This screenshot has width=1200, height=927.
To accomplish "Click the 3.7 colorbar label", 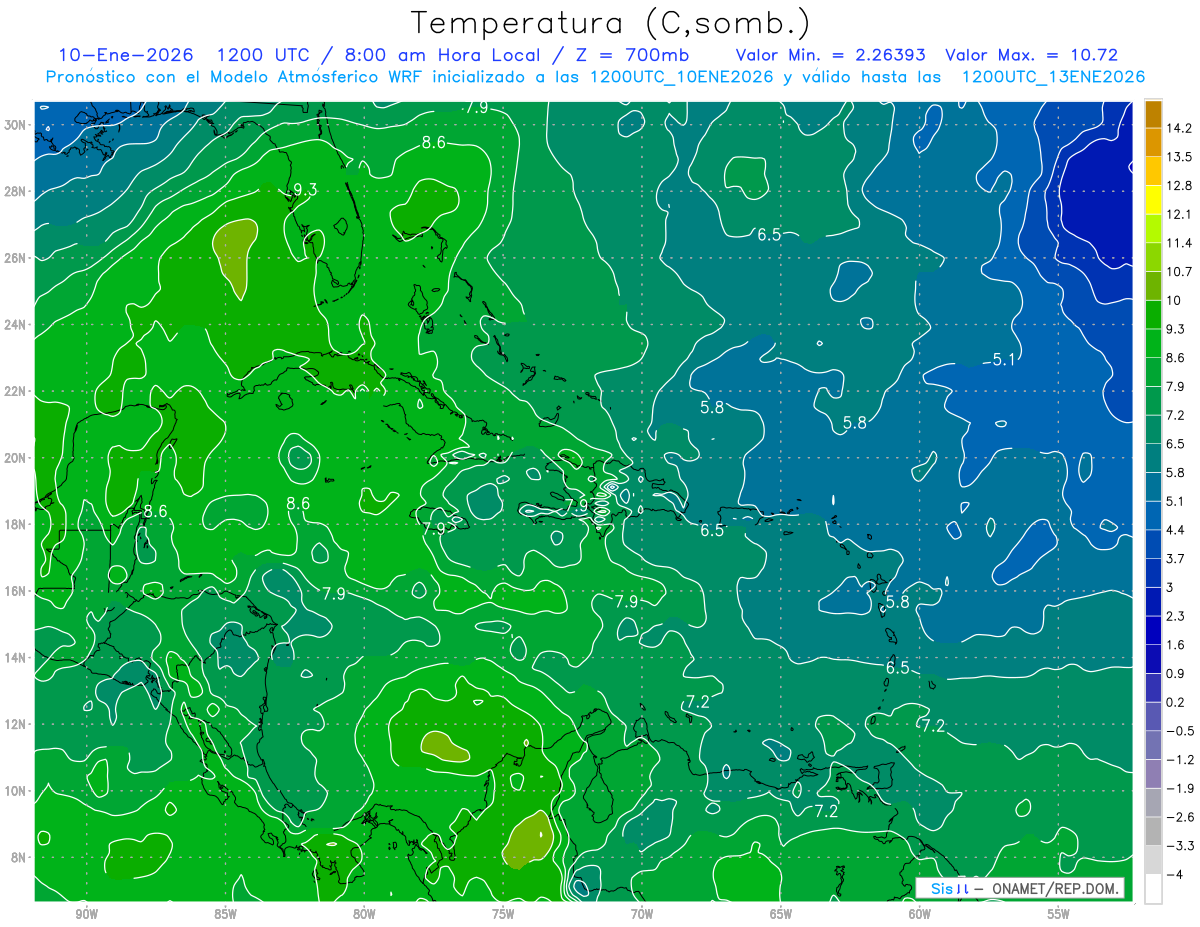I will click(x=1176, y=558).
